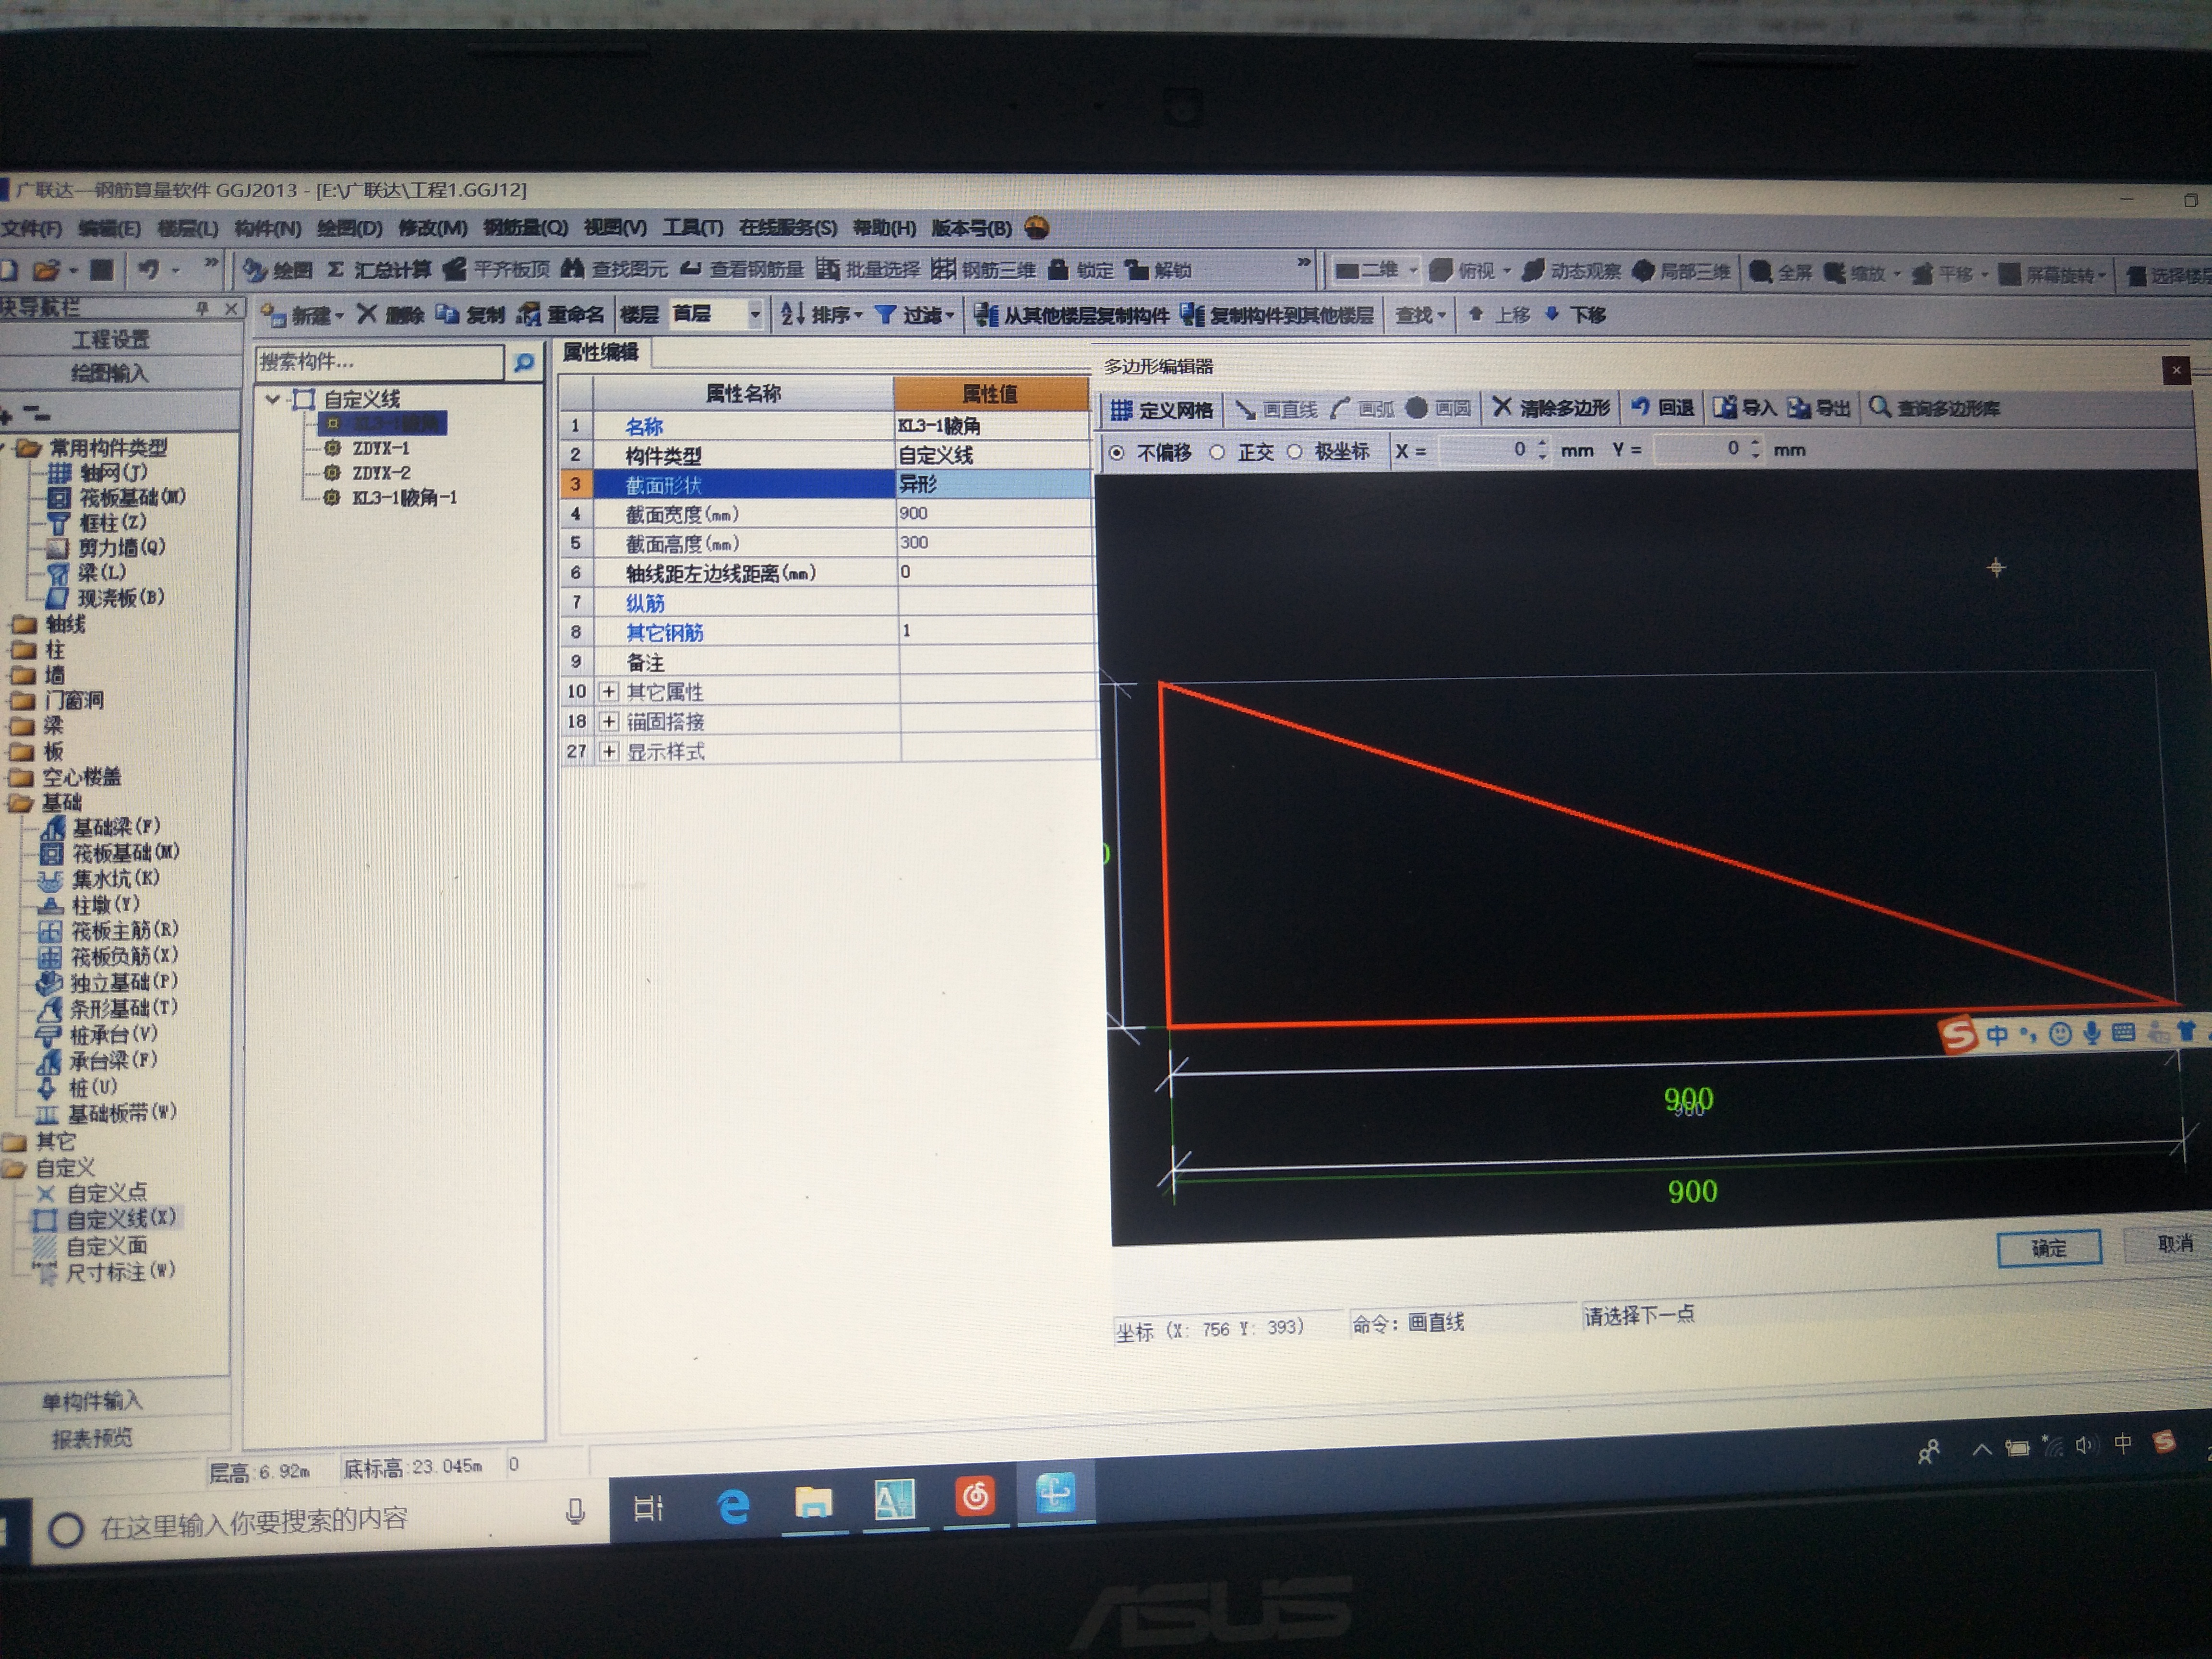
Task: Open File Explorer from taskbar
Action: tap(813, 1502)
